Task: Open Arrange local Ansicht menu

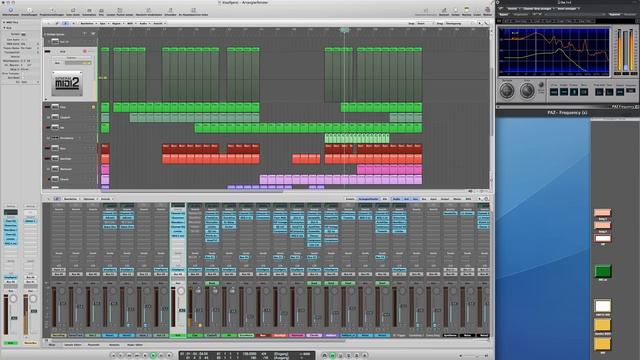Action: (x=158, y=23)
